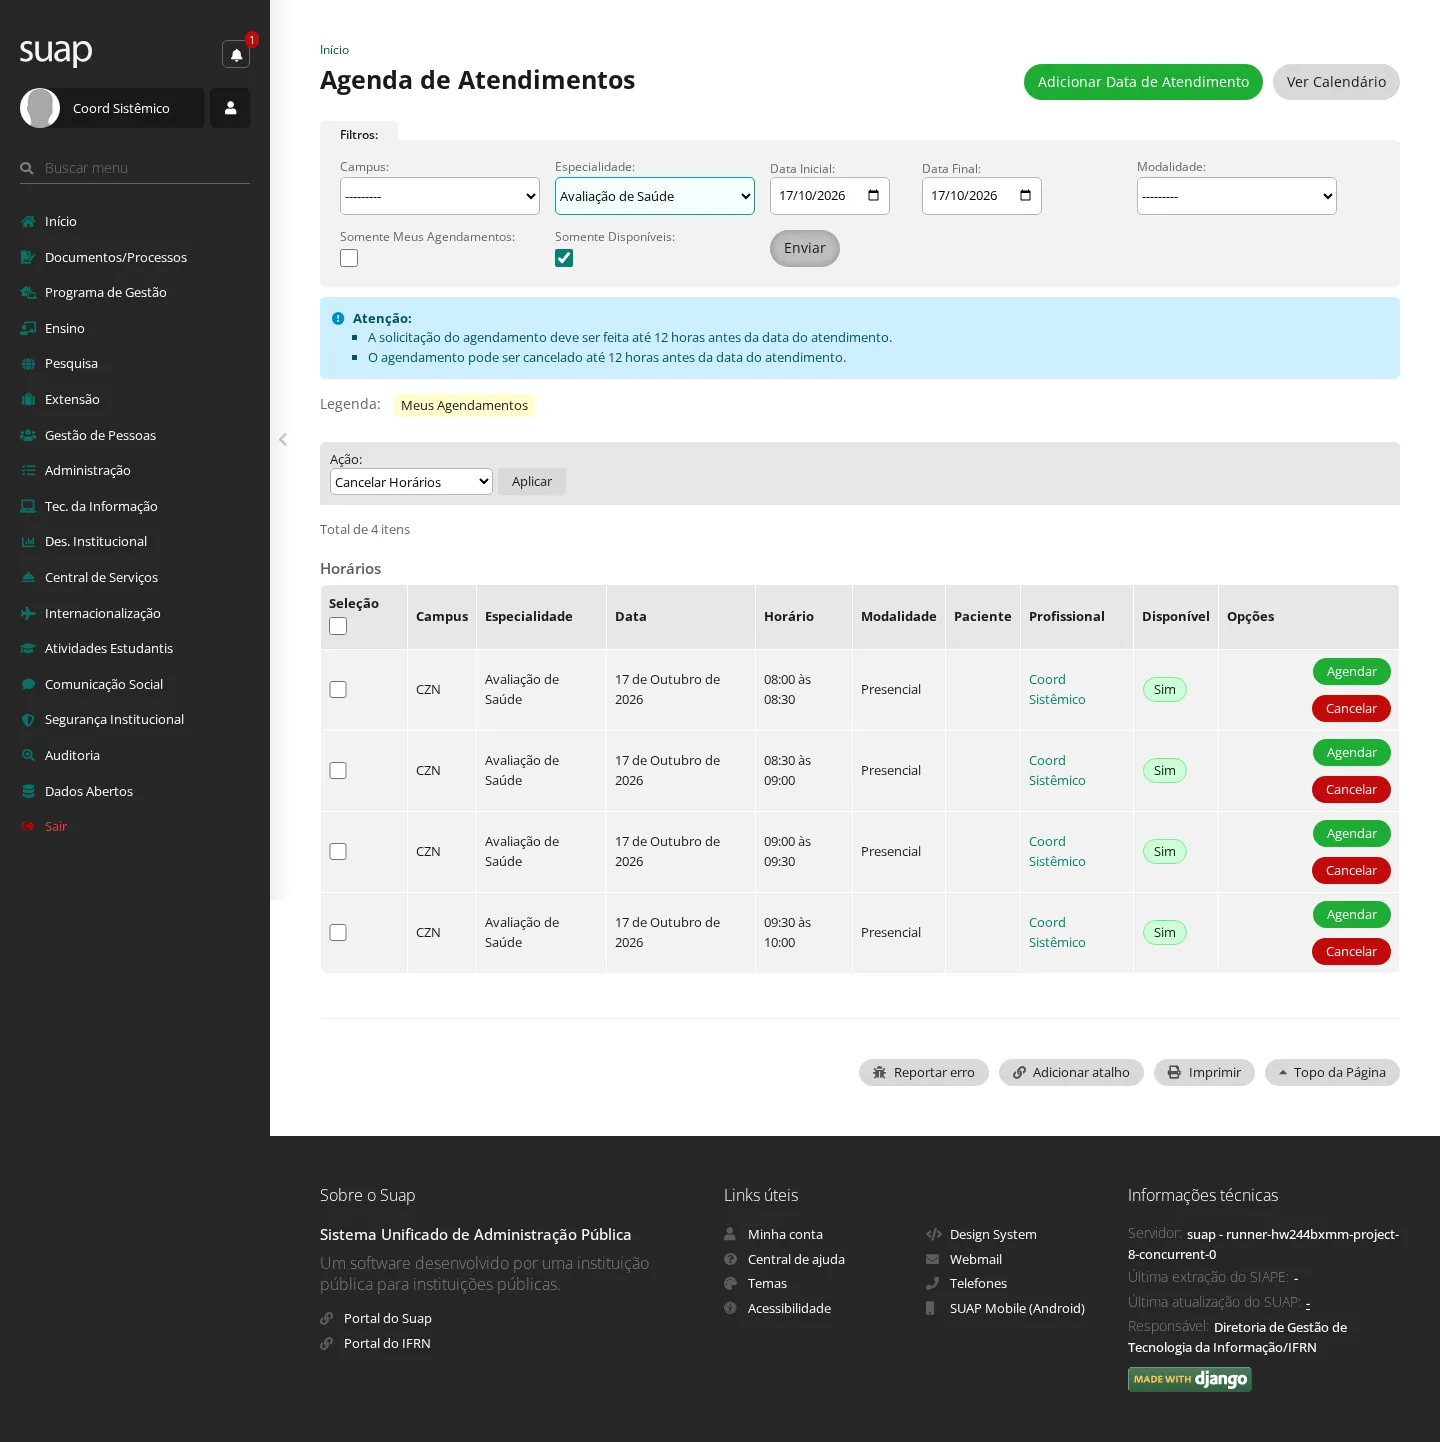The image size is (1440, 1442).
Task: Enable Somente Meus Agendamentos checkbox
Action: click(x=349, y=258)
